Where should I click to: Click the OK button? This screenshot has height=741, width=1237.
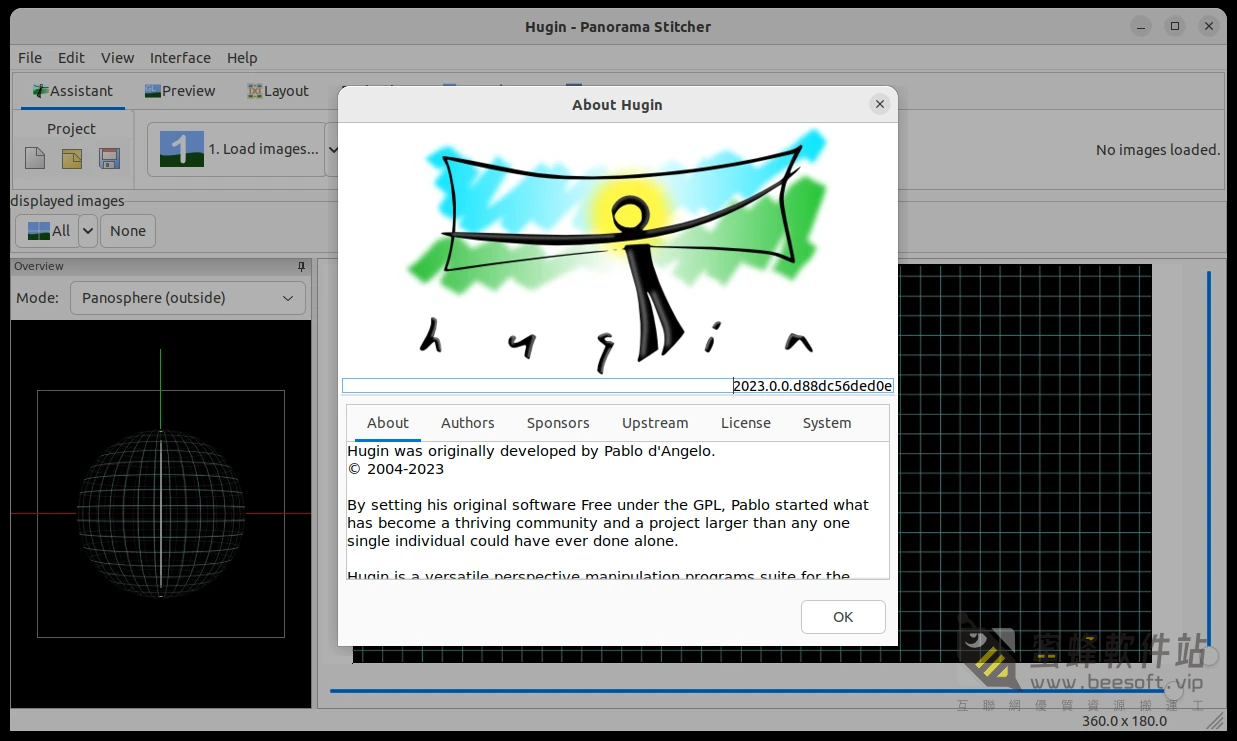pos(843,617)
